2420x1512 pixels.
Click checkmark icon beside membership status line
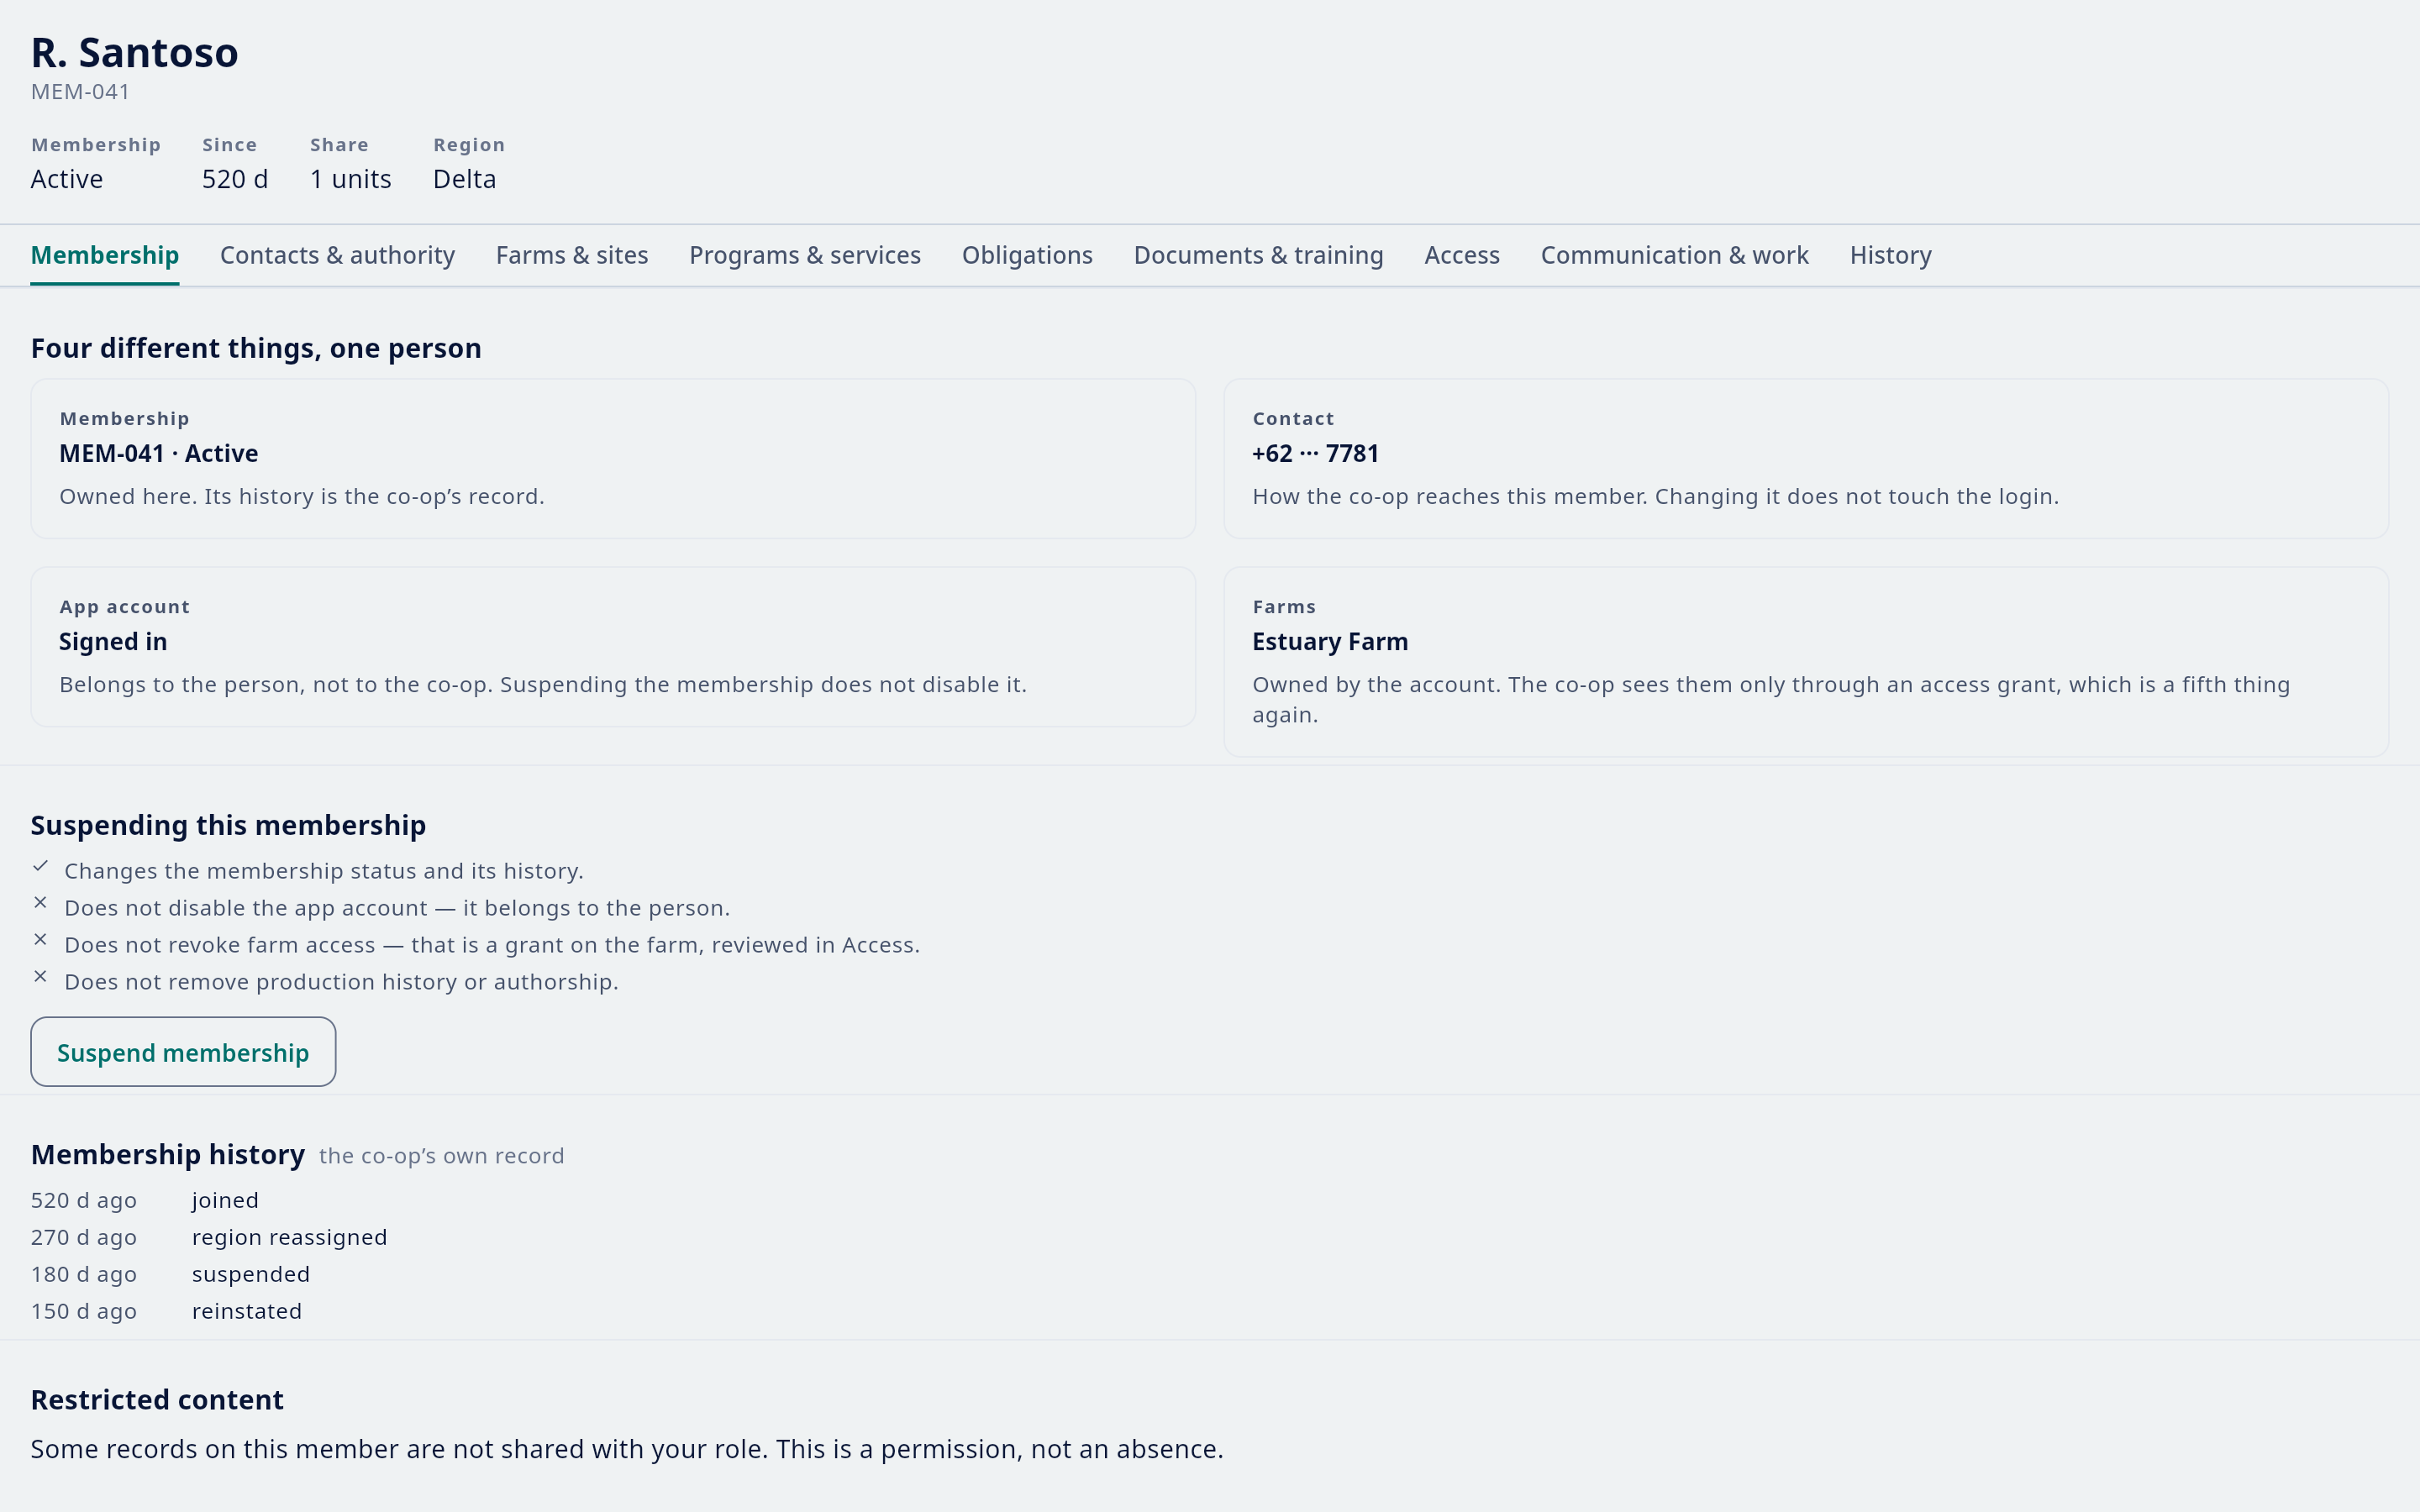pyautogui.click(x=40, y=866)
